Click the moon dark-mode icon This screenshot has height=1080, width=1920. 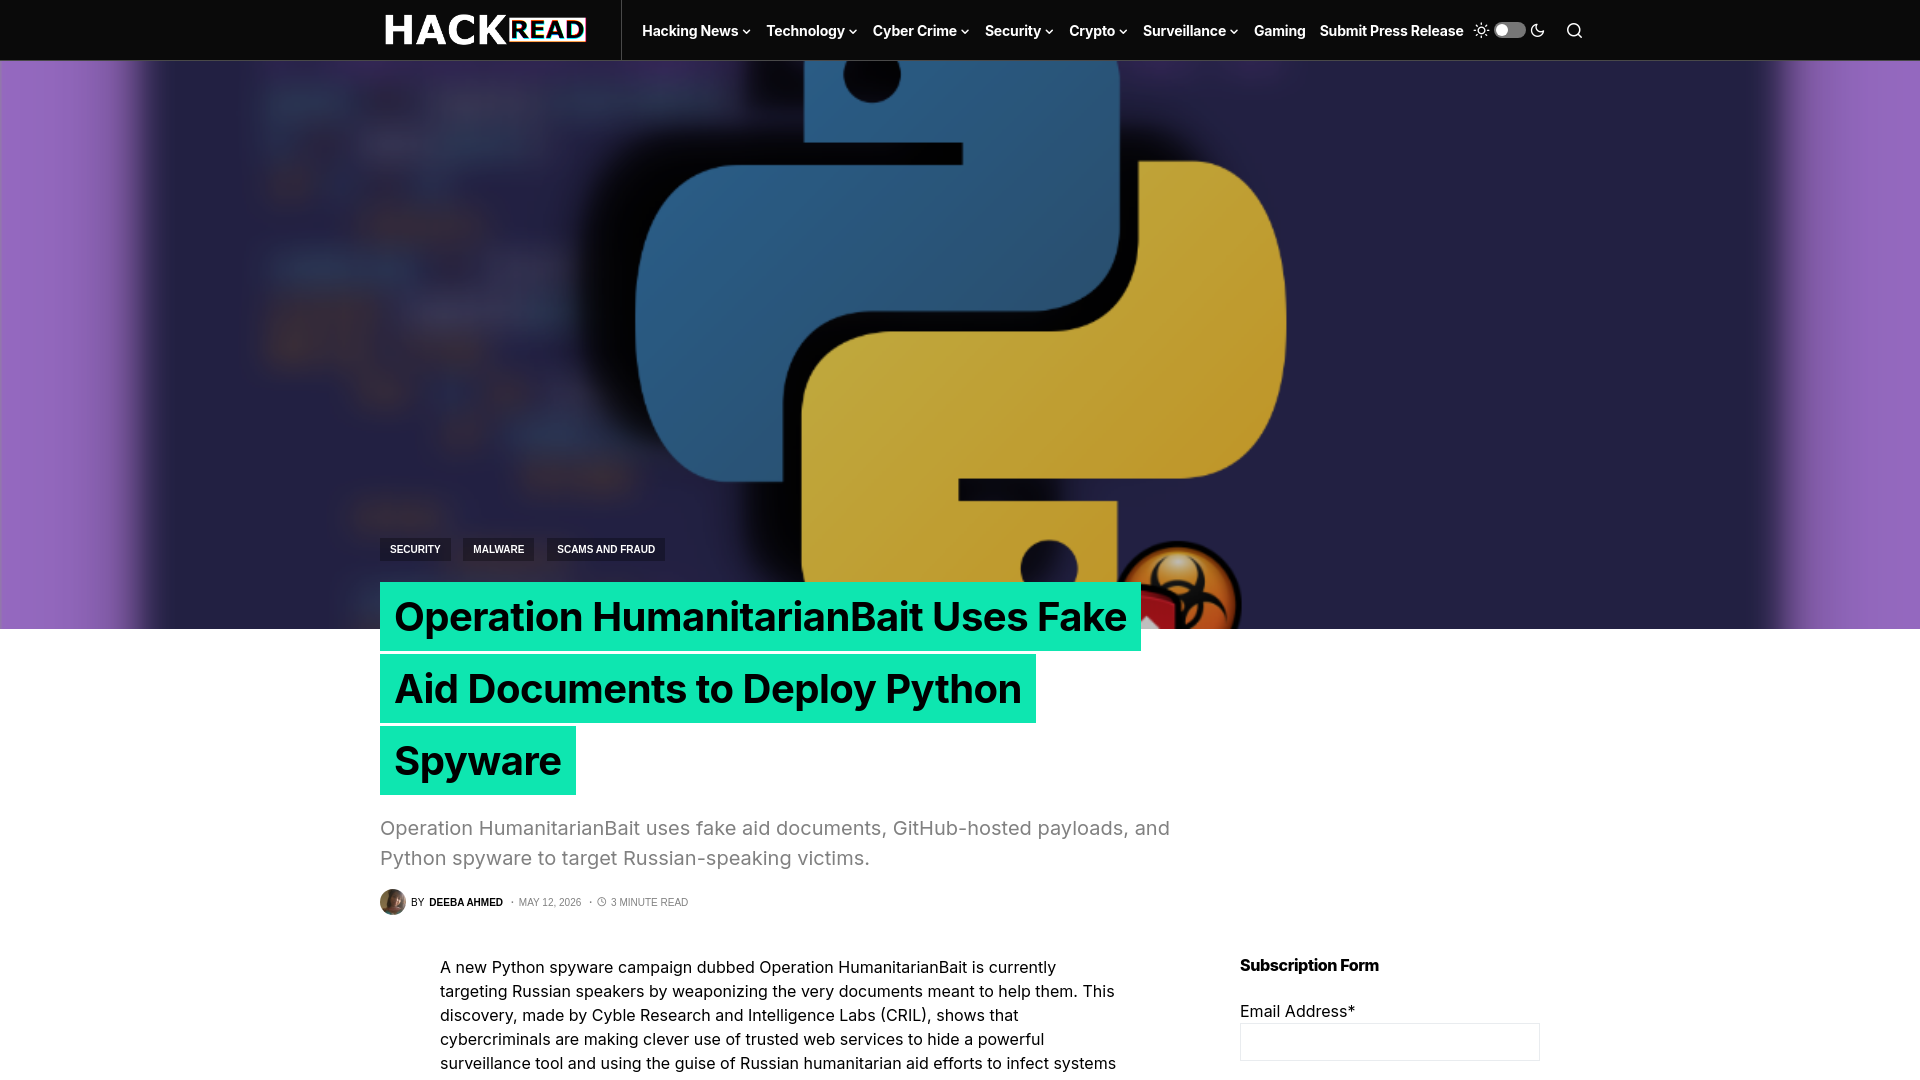click(x=1538, y=30)
